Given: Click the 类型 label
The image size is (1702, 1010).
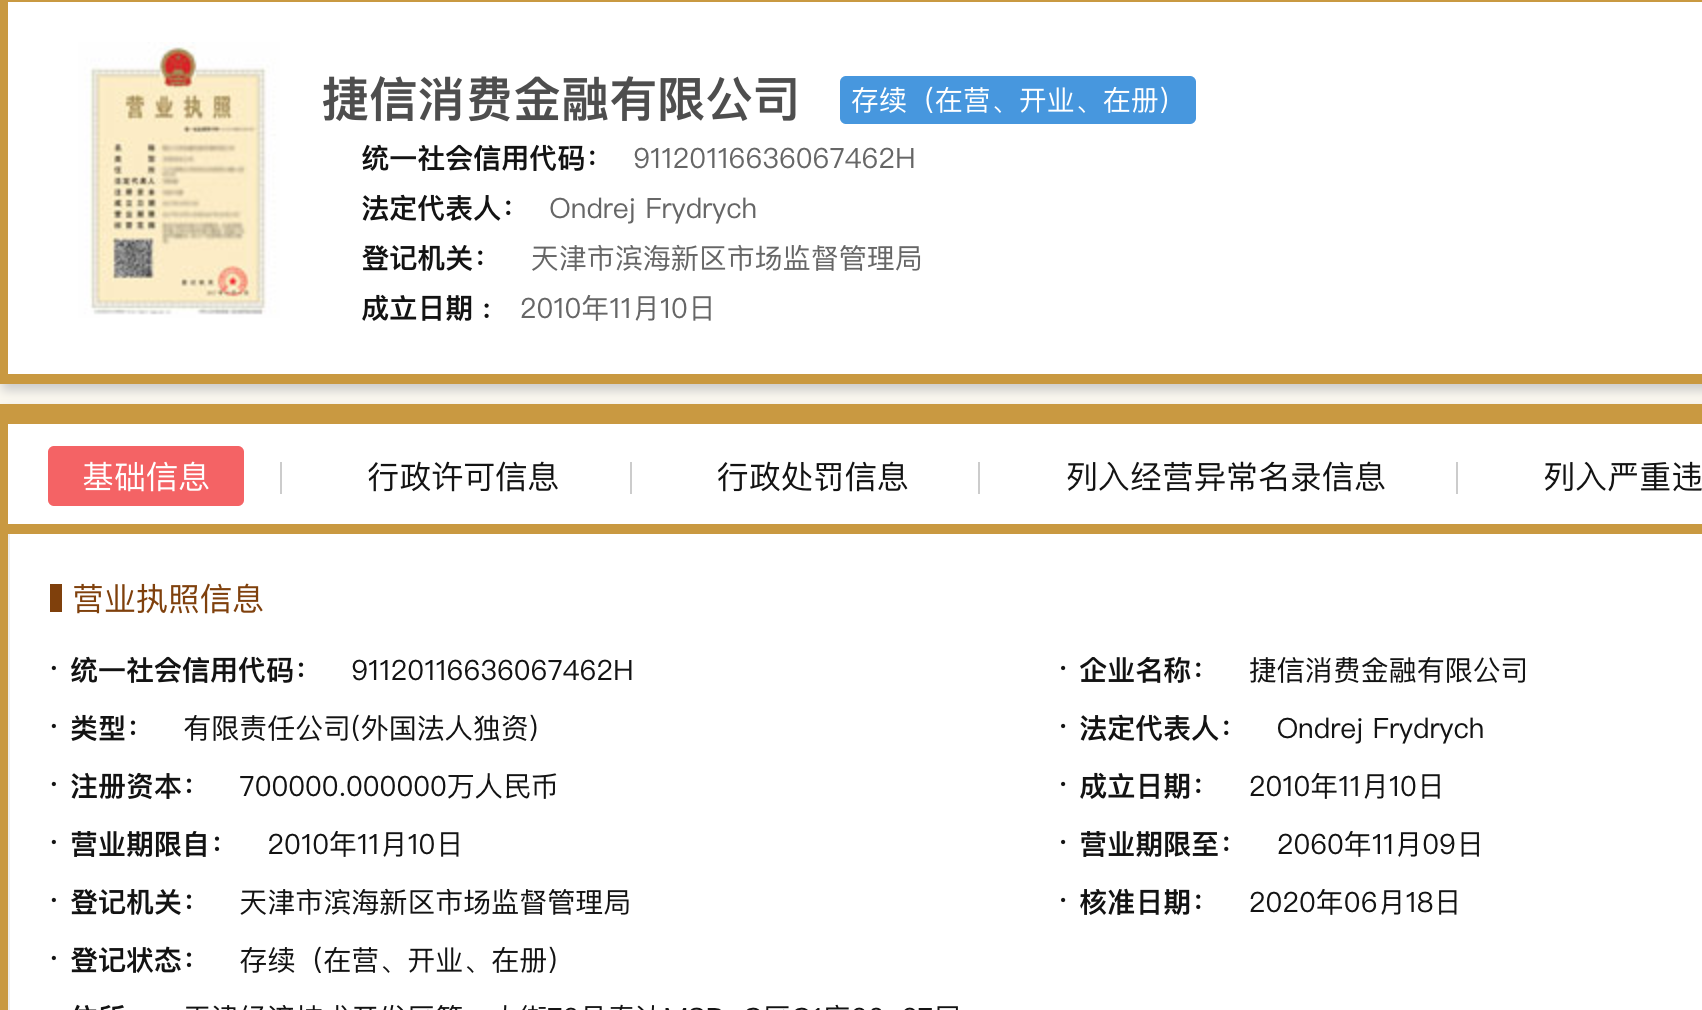Looking at the screenshot, I should 103,728.
